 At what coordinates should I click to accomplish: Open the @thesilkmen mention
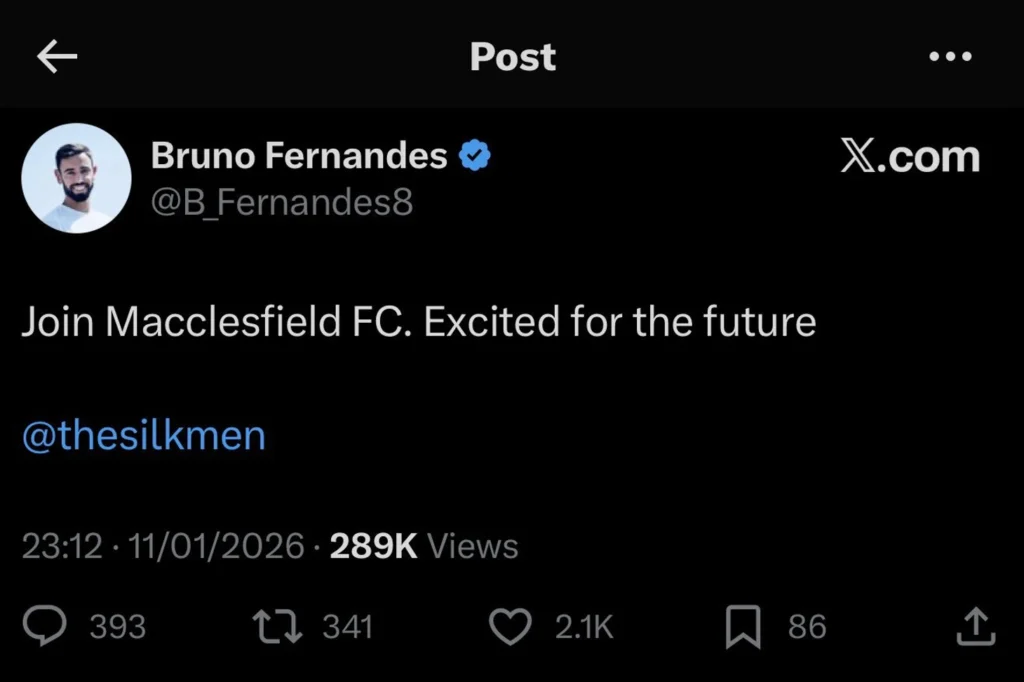(x=144, y=436)
